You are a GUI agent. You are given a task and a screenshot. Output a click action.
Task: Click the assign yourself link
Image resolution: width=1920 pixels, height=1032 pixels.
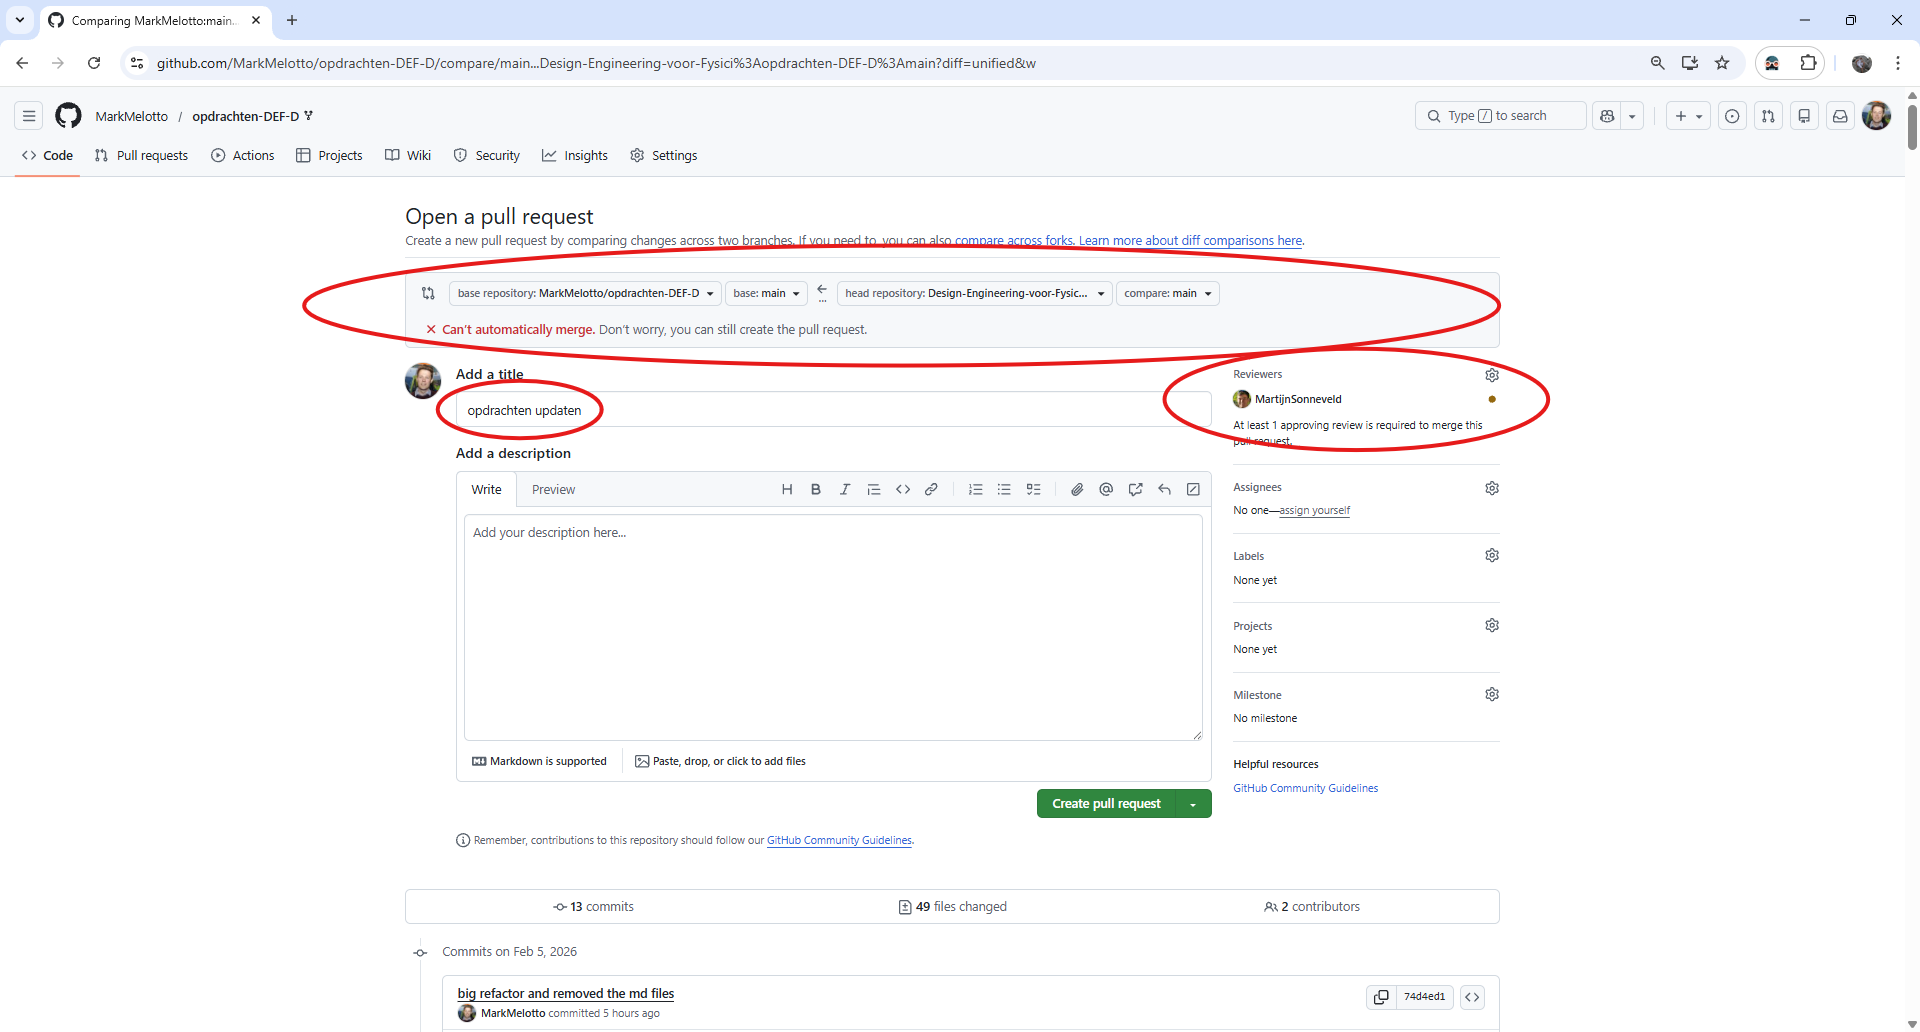[x=1315, y=510]
